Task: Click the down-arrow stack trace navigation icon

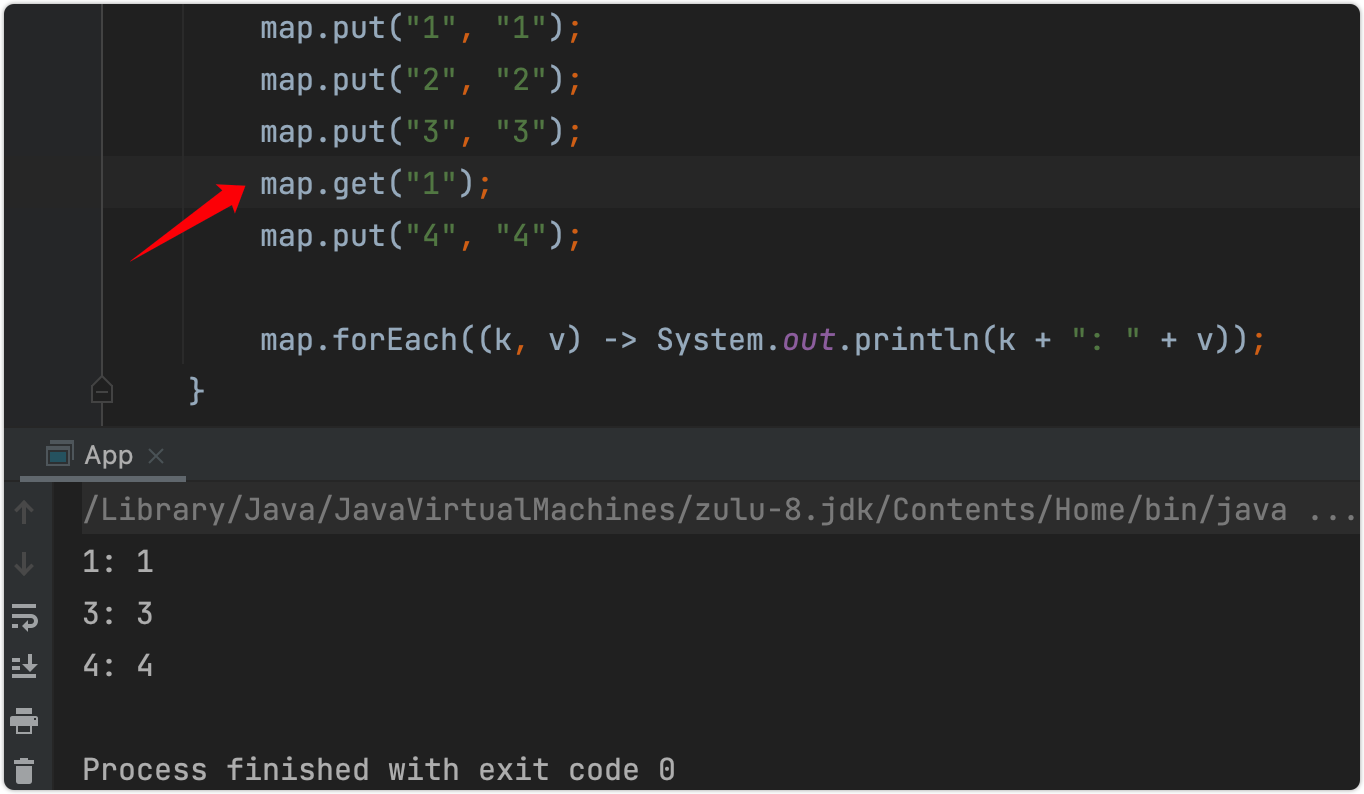Action: [x=25, y=563]
